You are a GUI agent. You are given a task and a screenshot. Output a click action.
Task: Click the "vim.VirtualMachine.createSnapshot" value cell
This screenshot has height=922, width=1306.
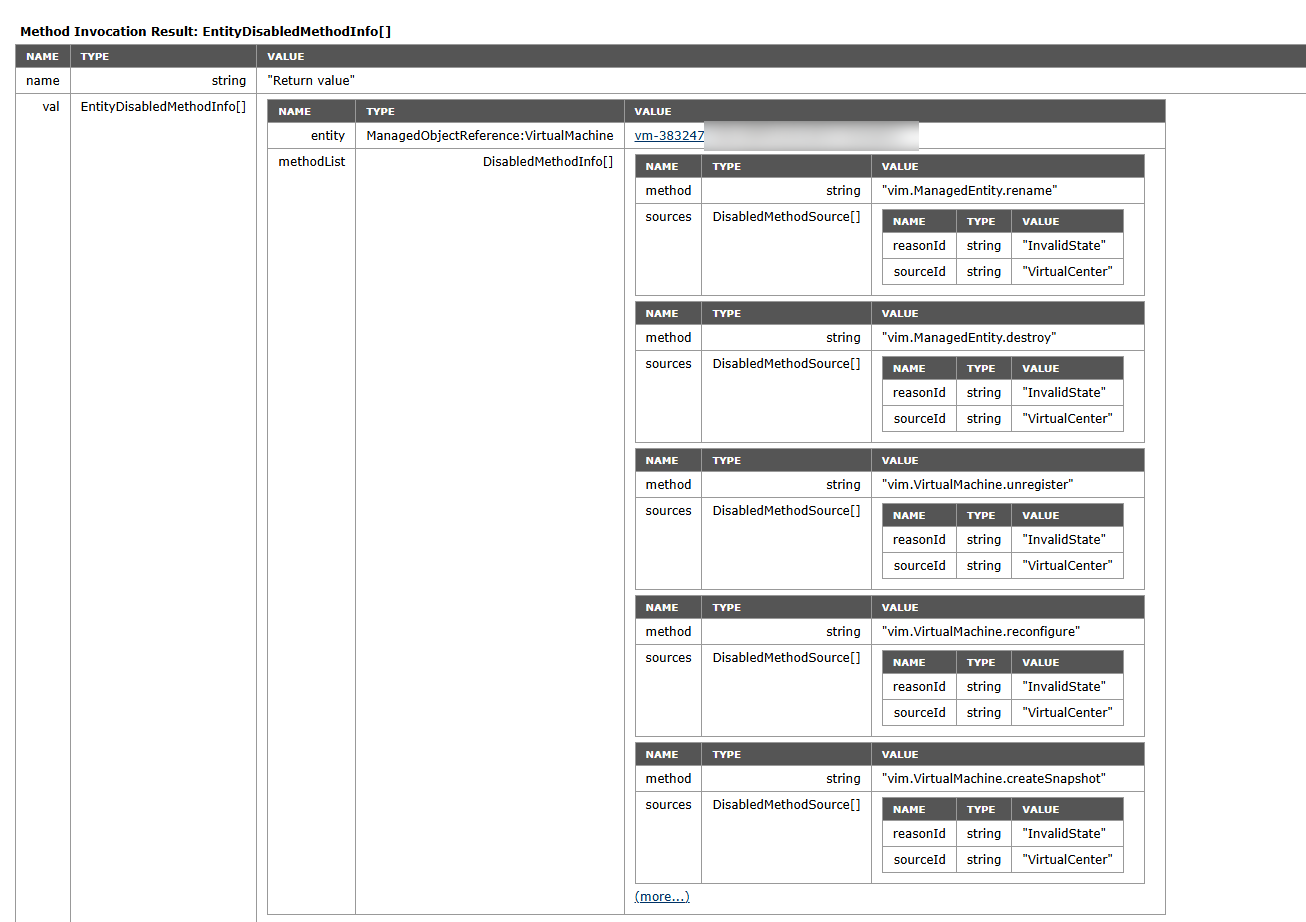[993, 779]
